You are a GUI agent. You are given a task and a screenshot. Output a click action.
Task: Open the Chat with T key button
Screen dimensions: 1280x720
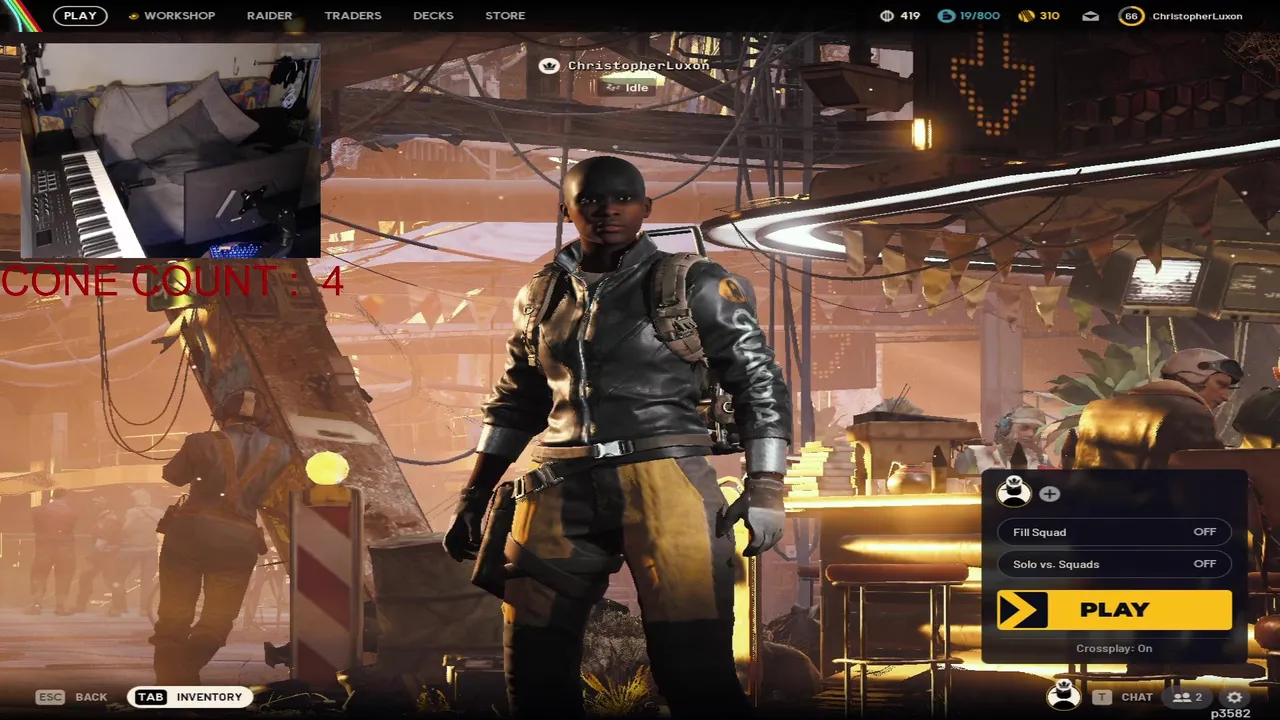1122,697
